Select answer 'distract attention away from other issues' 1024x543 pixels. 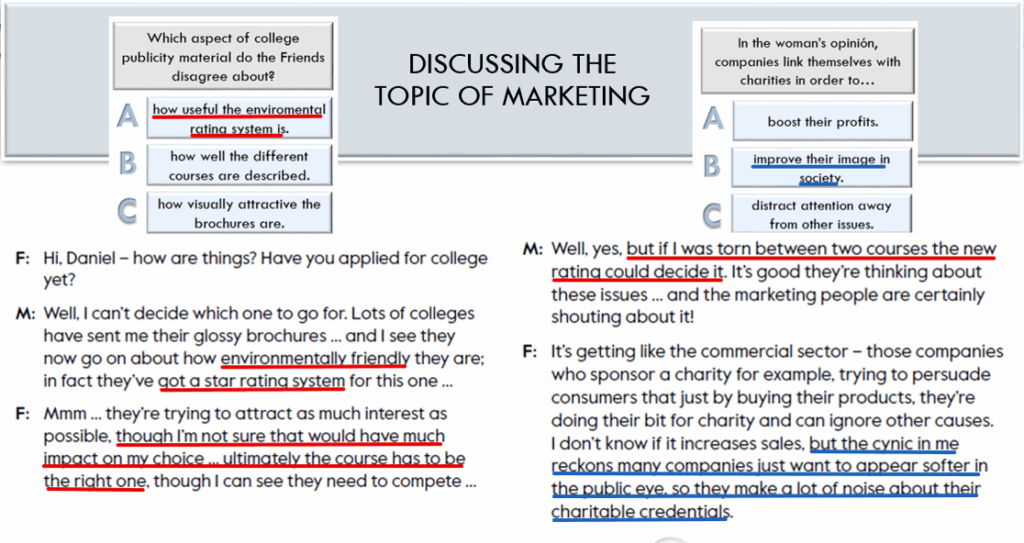coord(821,214)
